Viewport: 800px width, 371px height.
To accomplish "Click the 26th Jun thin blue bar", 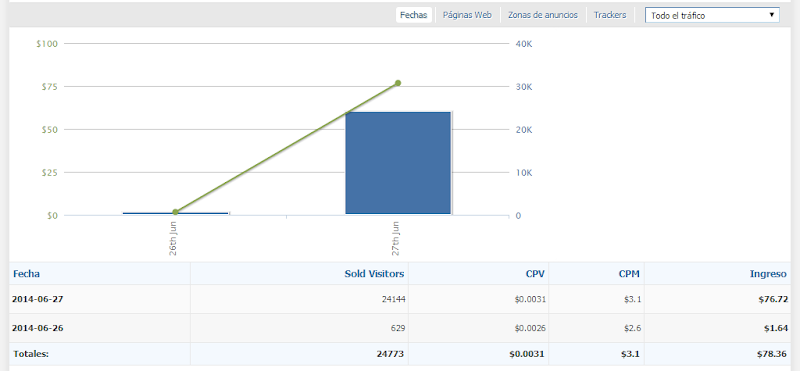I will click(176, 213).
